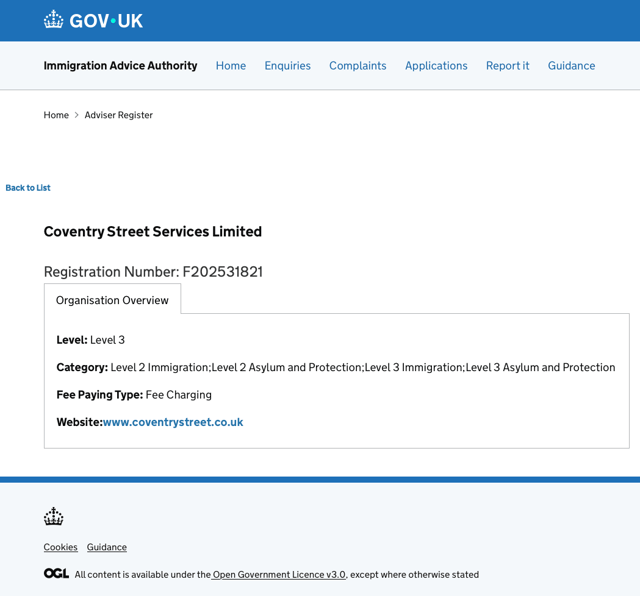This screenshot has width=640, height=596.
Task: Open the Cookies footer link
Action: point(60,547)
